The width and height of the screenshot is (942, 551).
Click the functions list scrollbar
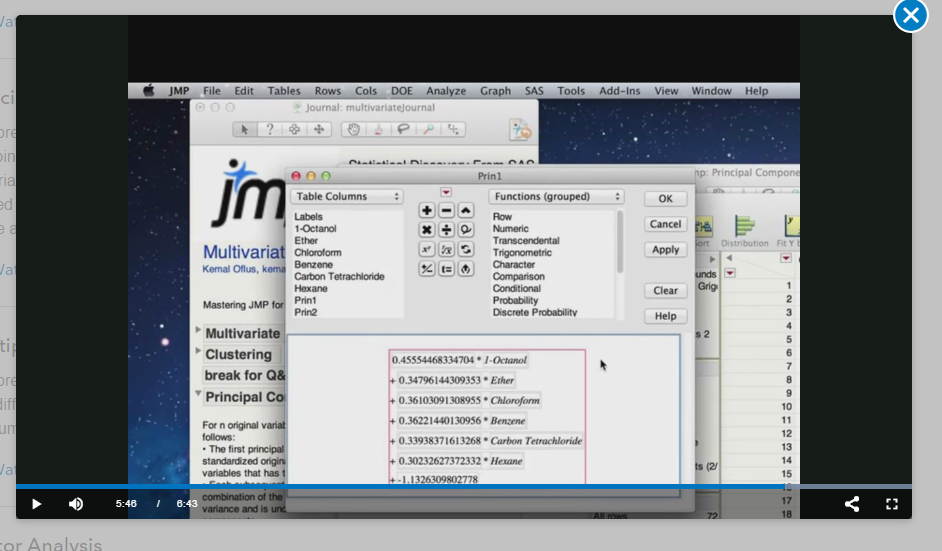pyautogui.click(x=620, y=242)
